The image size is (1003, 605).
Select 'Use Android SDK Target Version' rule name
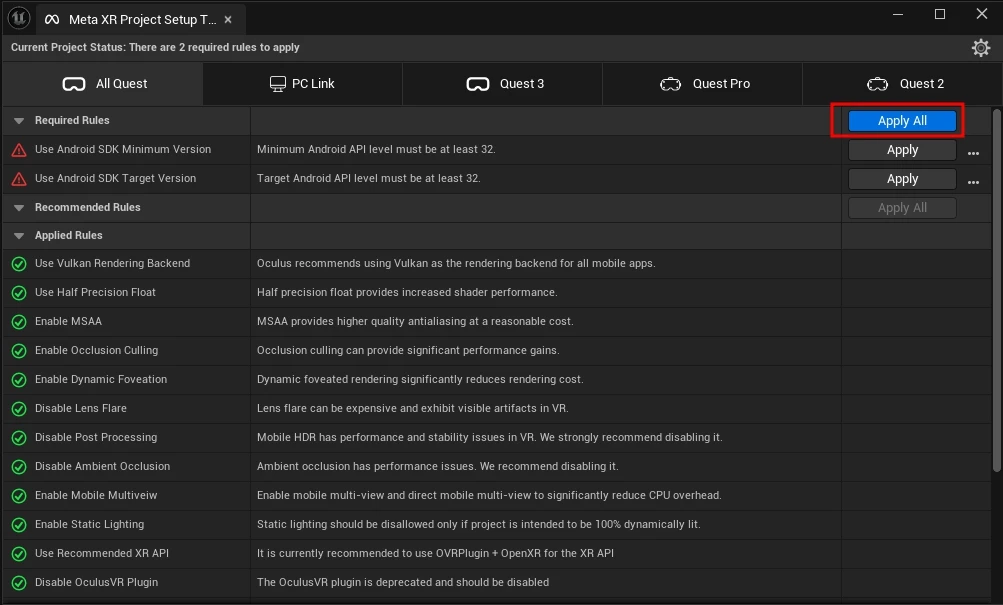tap(115, 178)
